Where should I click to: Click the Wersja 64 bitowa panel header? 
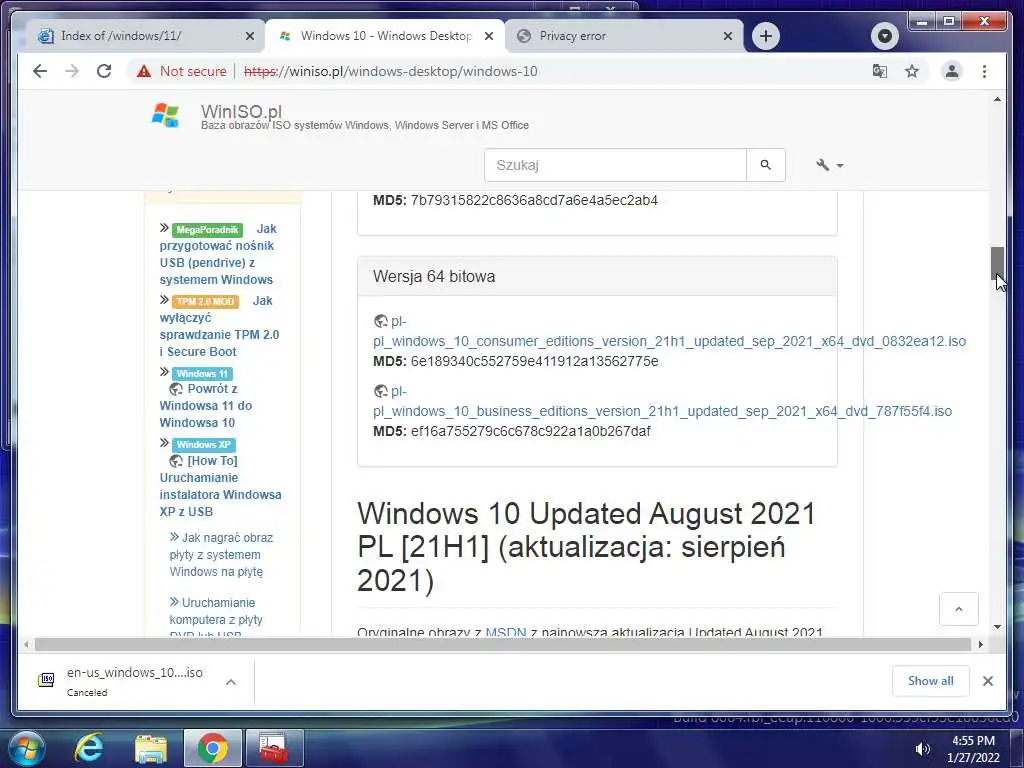point(597,276)
